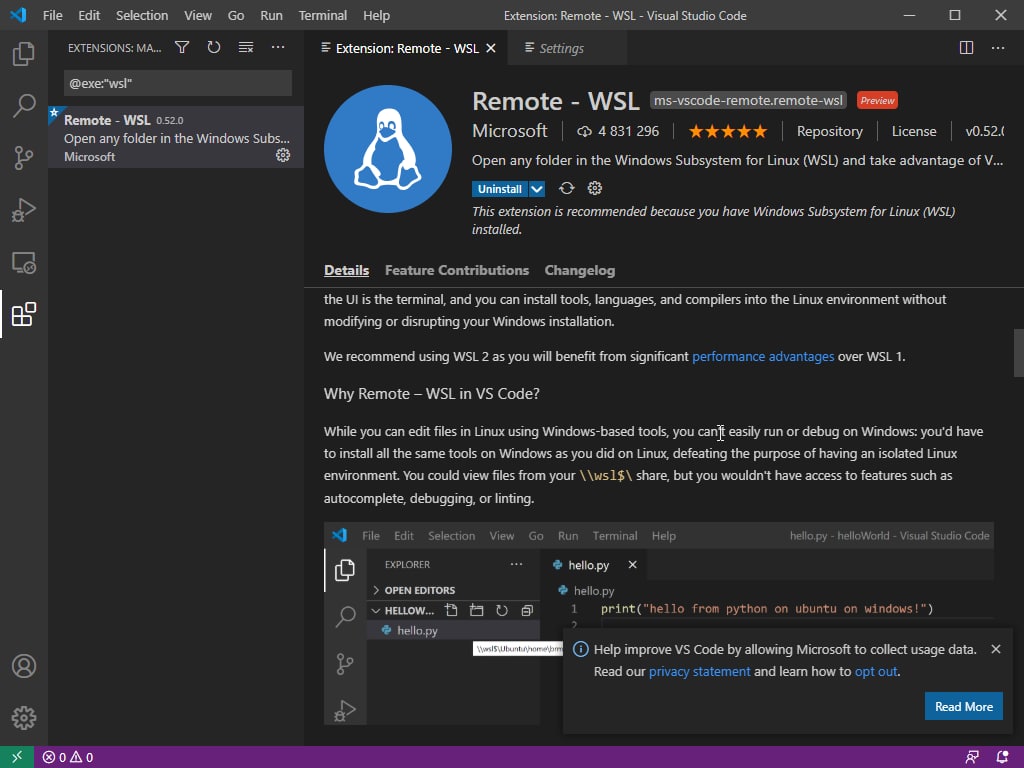Open errors and warnings in status bar
The width and height of the screenshot is (1024, 768).
[68, 757]
